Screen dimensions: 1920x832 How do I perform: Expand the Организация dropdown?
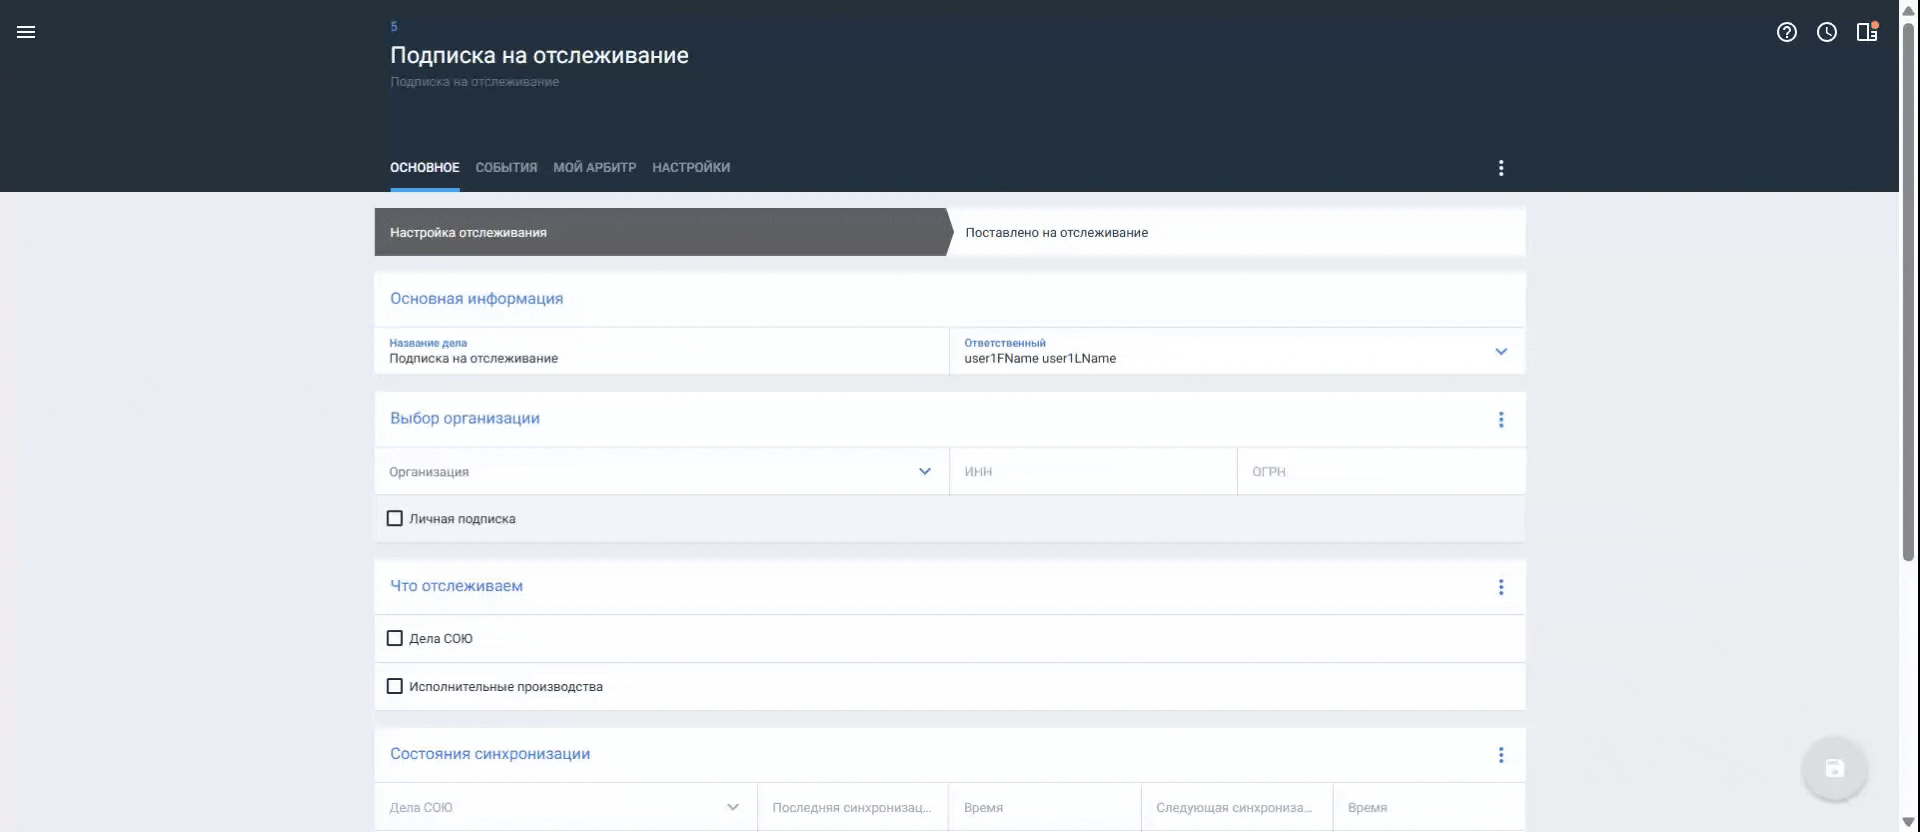(924, 471)
